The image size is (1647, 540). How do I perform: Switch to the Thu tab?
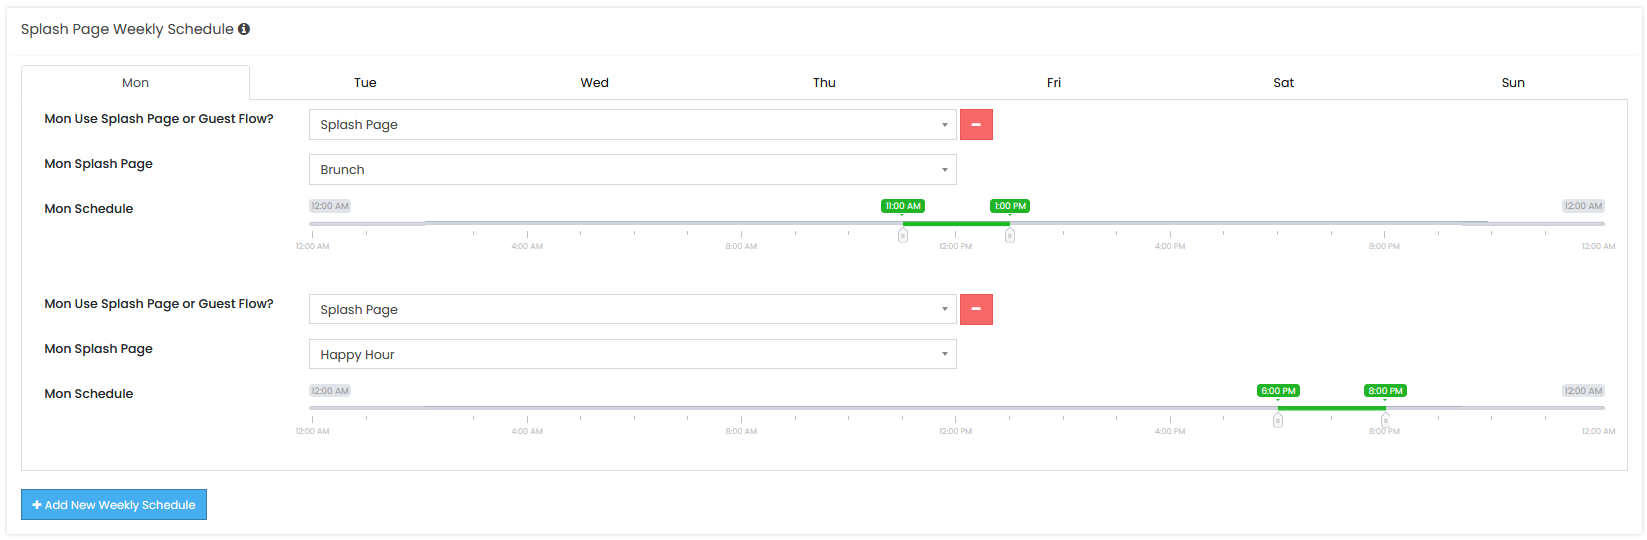(824, 83)
